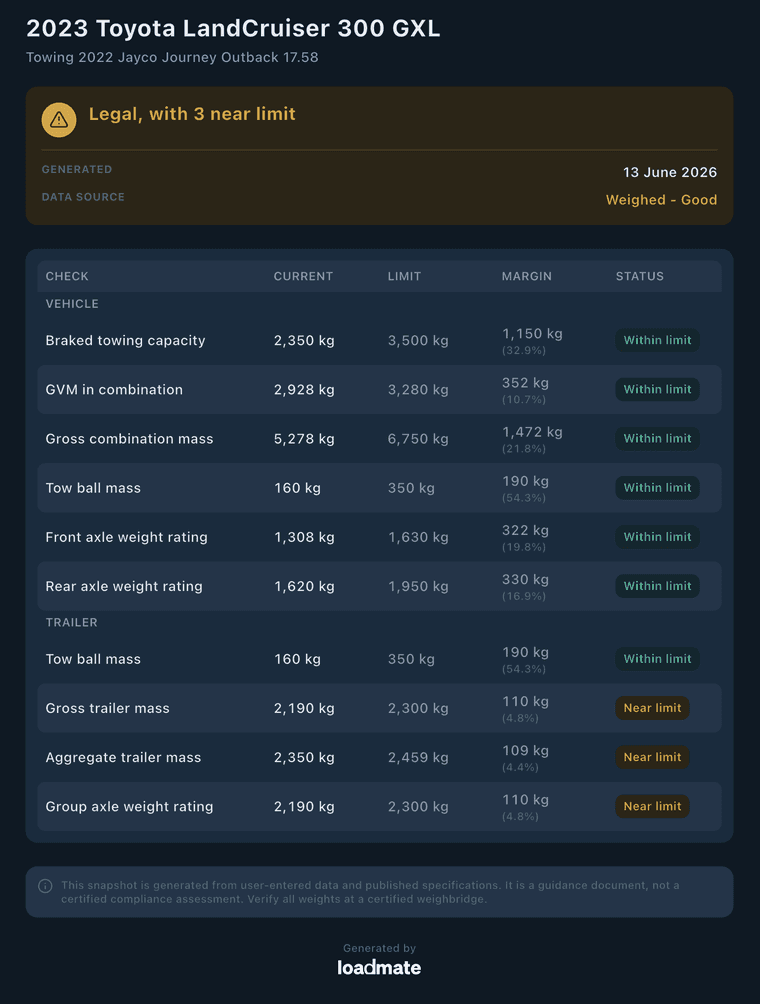Click the 109 kg margin value
Viewport: 760px width, 1004px height.
click(525, 750)
